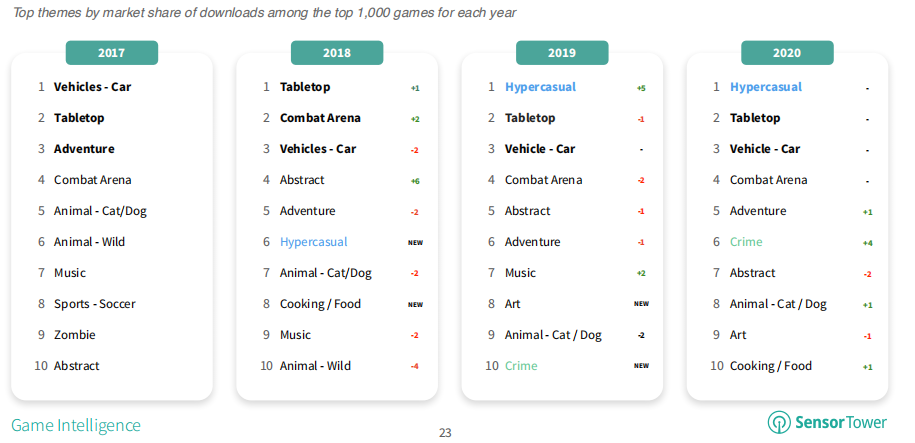Select the 2017 year header

pos(112,53)
